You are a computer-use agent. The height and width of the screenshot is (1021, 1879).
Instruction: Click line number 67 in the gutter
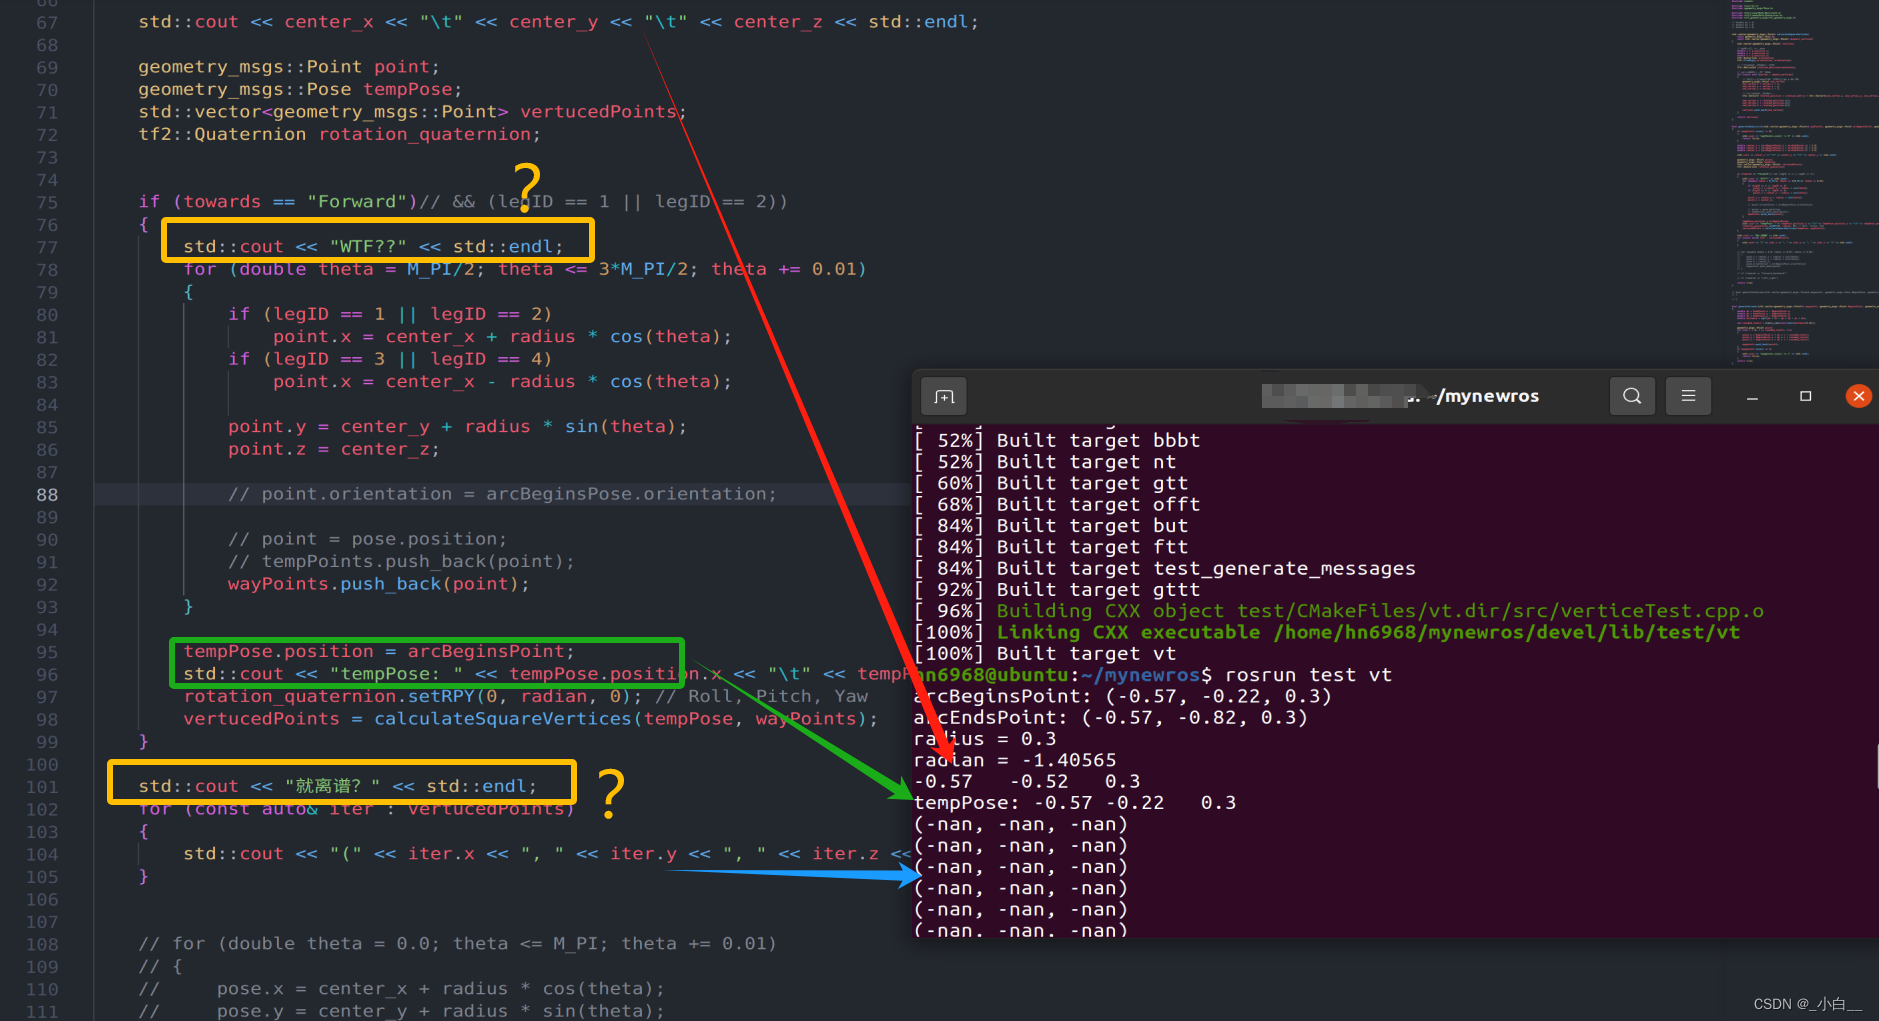point(47,22)
